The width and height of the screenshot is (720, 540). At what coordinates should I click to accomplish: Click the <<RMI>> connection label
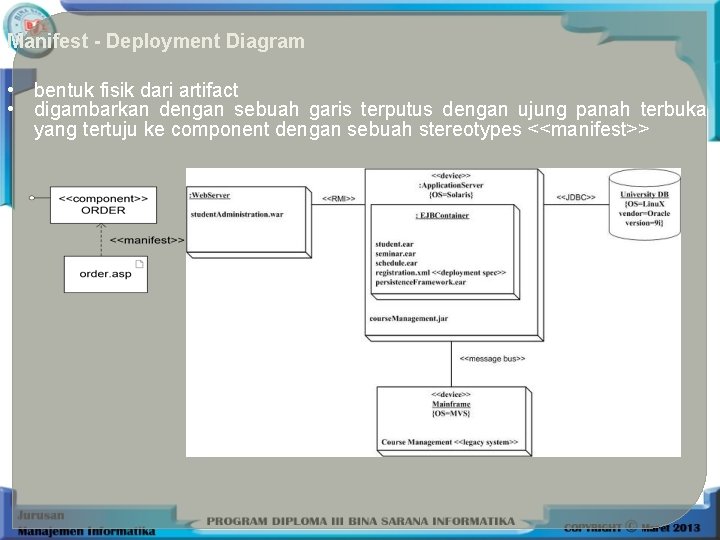[x=338, y=199]
